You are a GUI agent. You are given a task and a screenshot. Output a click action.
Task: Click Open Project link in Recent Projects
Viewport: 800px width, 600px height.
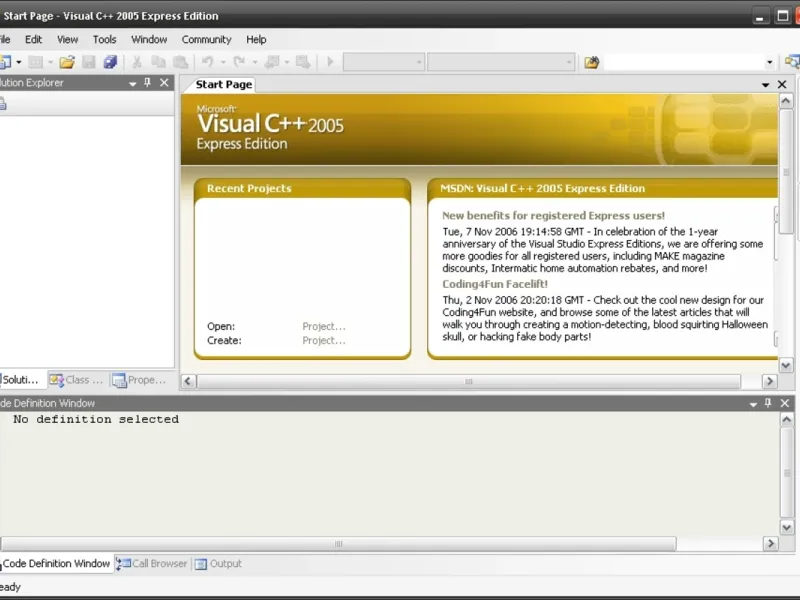click(324, 326)
